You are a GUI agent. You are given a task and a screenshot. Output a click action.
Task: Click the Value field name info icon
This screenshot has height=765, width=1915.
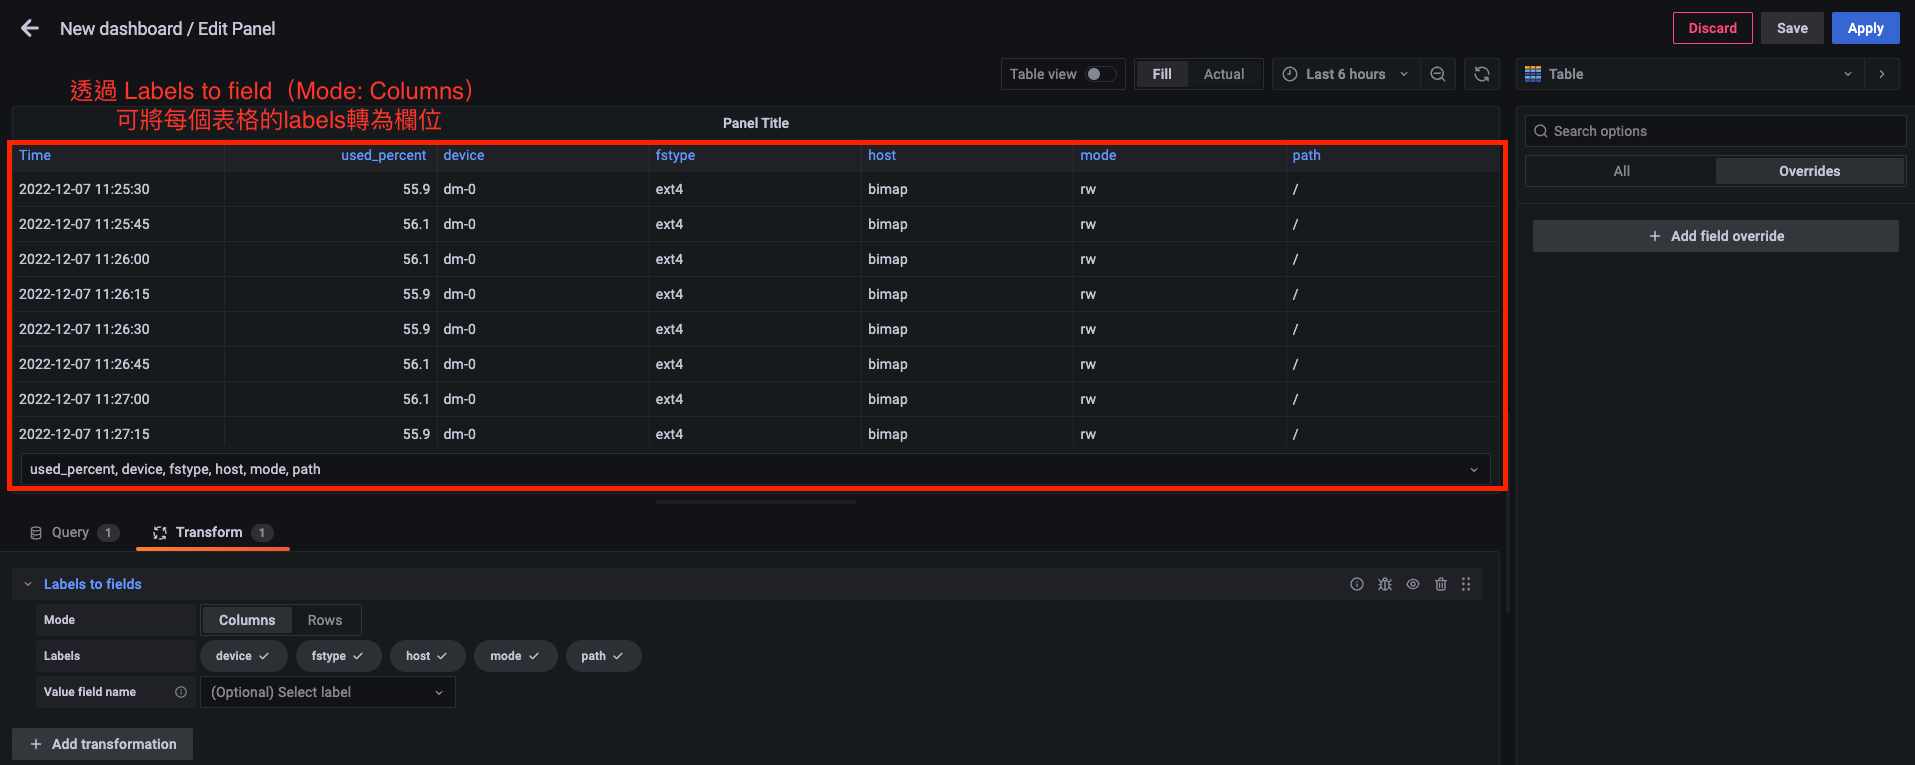181,692
